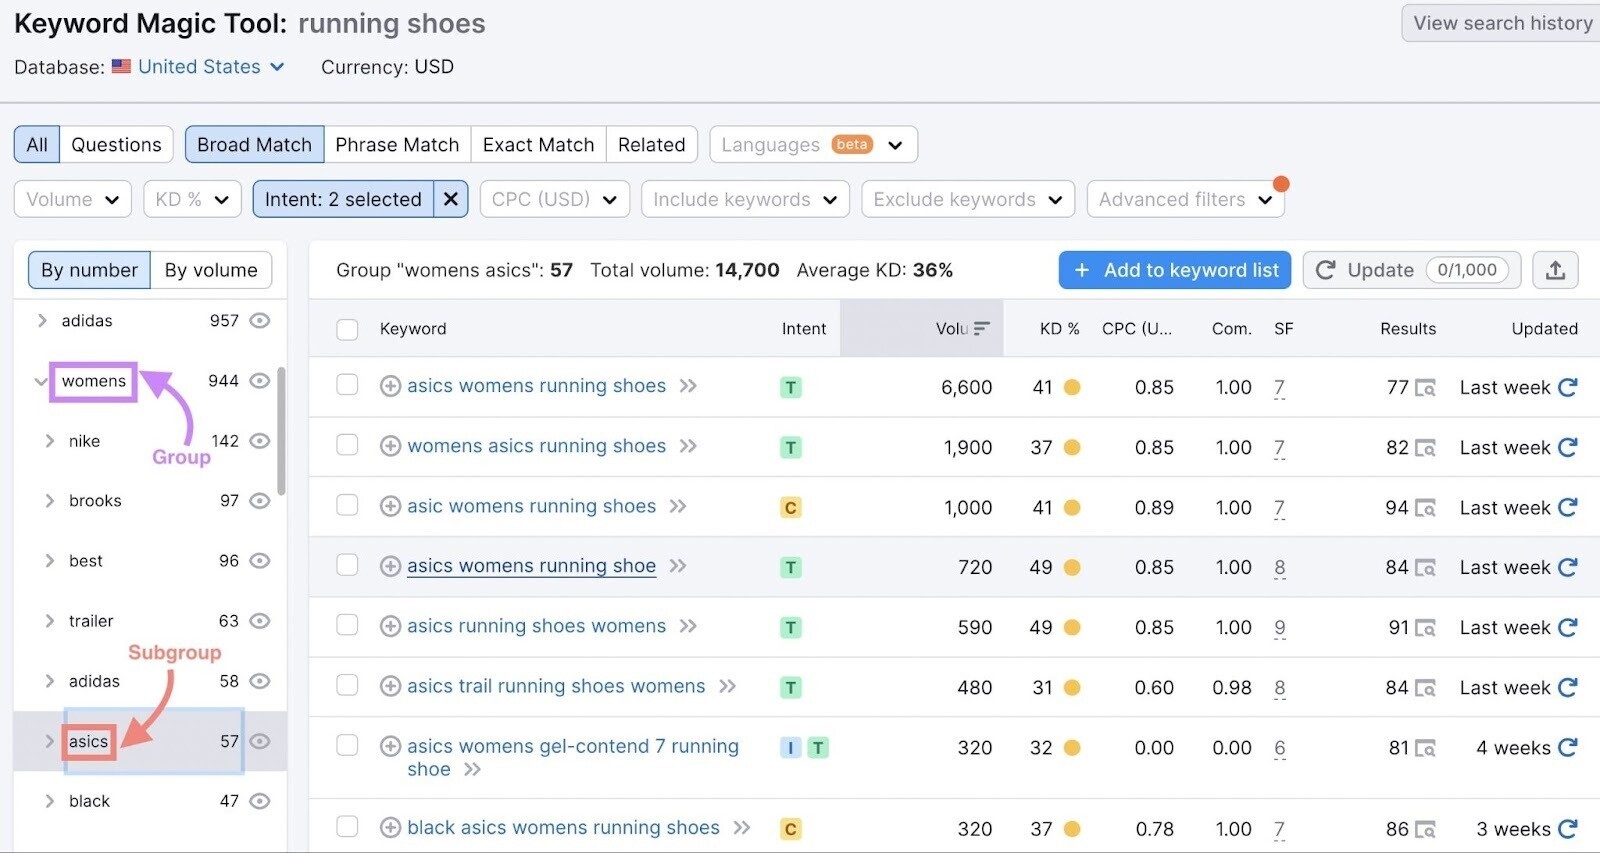This screenshot has height=853, width=1600.
Task: Open double-arrow for 'asics trail running shoes womens'
Action: point(728,686)
